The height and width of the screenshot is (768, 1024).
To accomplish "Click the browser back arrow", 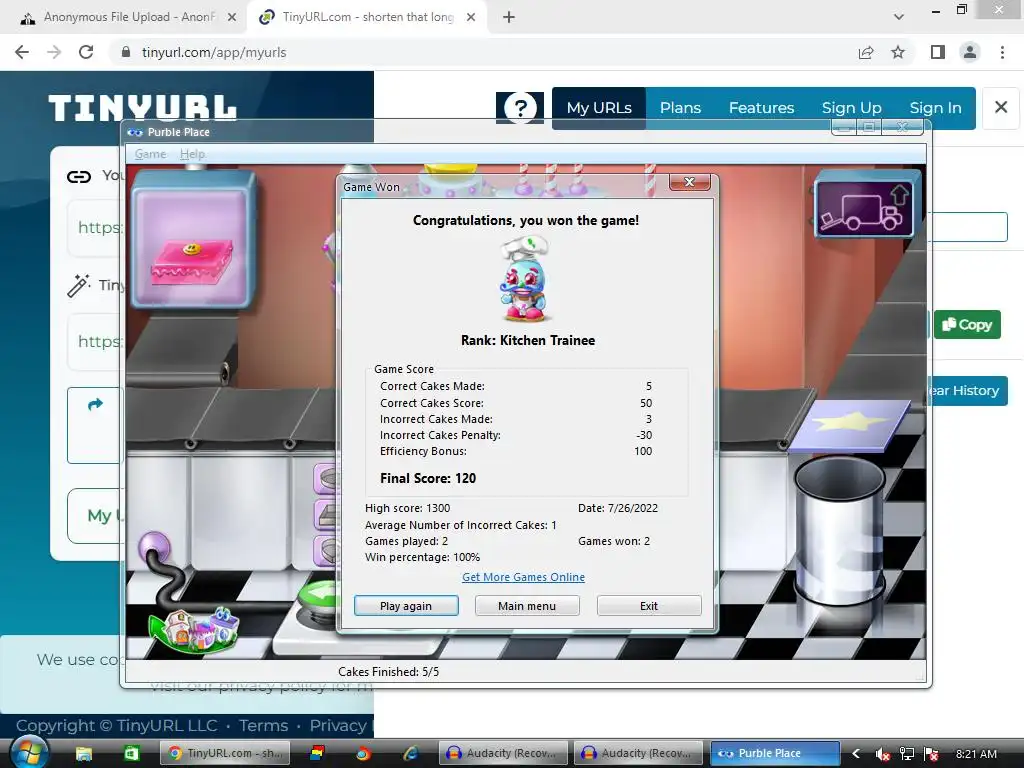I will (22, 52).
